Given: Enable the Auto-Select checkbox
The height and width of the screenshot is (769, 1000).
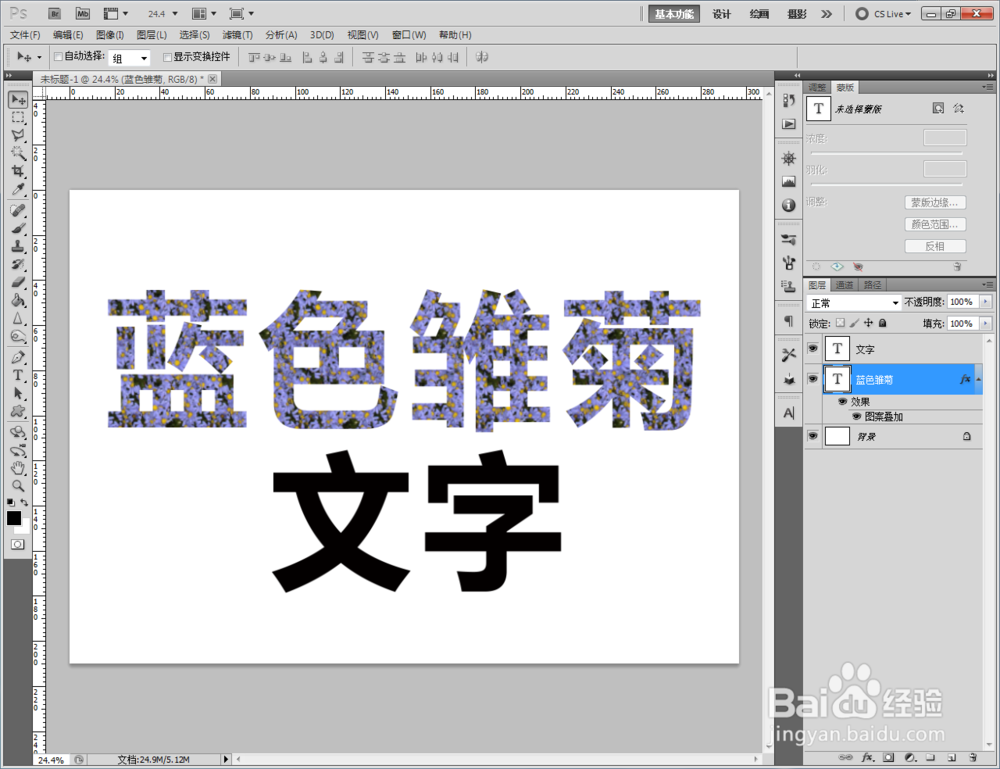Looking at the screenshot, I should pyautogui.click(x=58, y=57).
